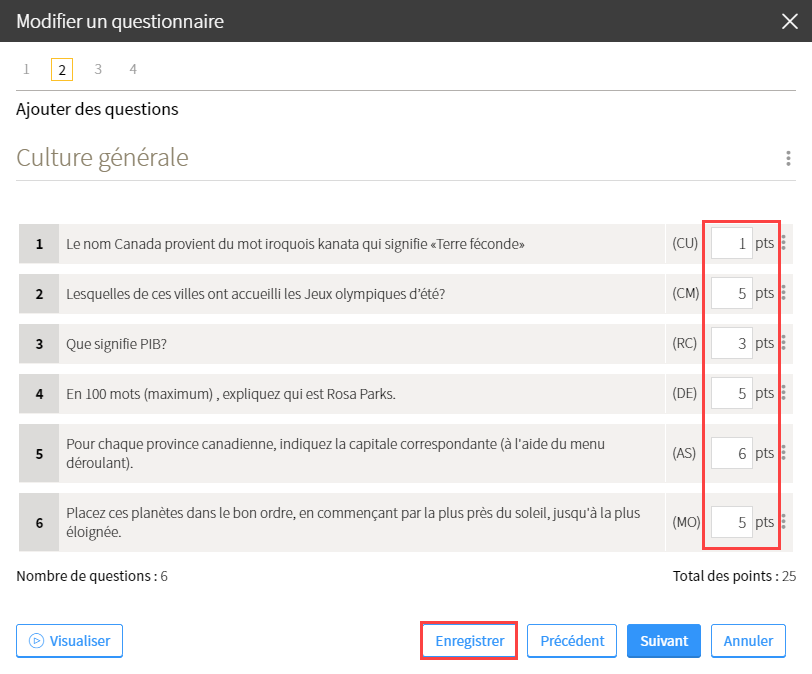Open the three-dot menu for Rosa Parks question

click(784, 393)
